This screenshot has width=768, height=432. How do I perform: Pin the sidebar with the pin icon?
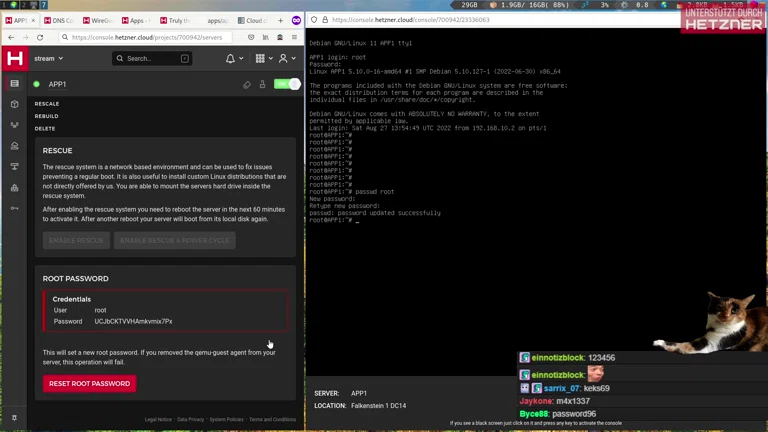click(14, 418)
